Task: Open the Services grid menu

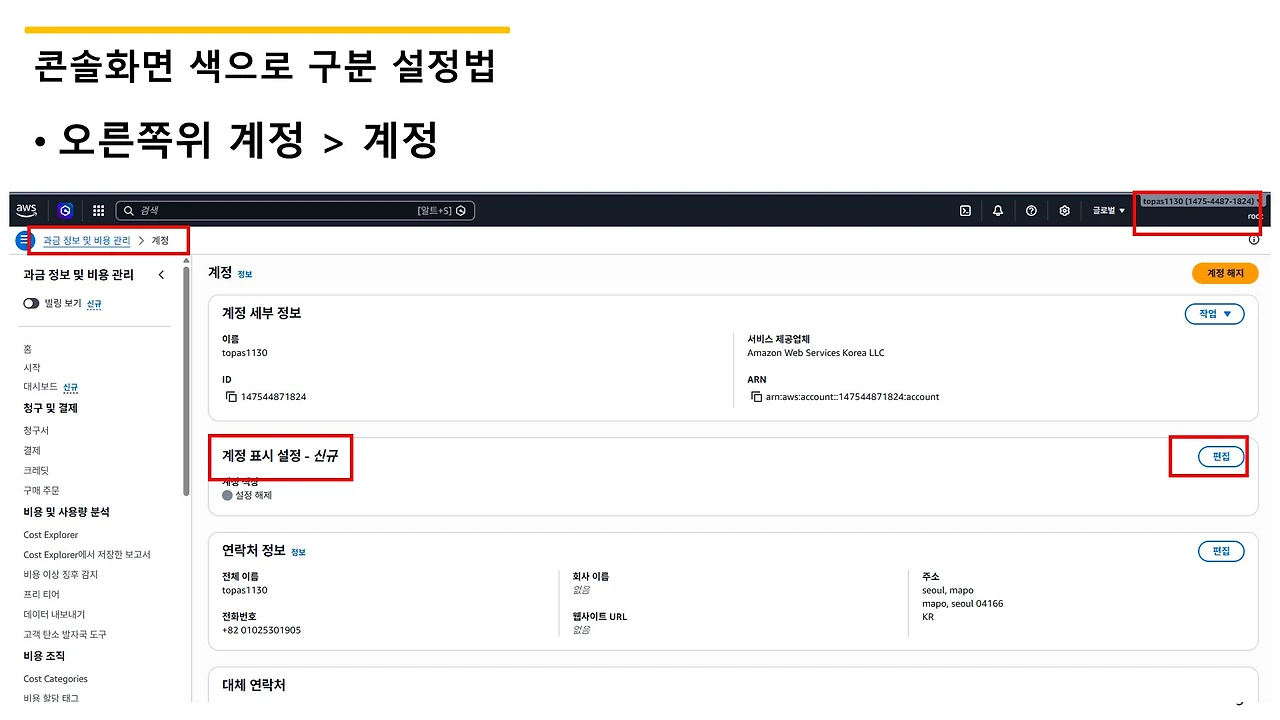Action: (98, 210)
